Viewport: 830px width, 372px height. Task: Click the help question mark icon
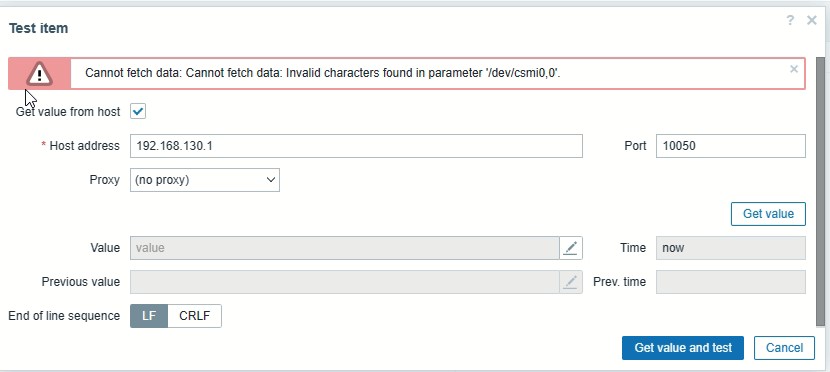click(790, 21)
